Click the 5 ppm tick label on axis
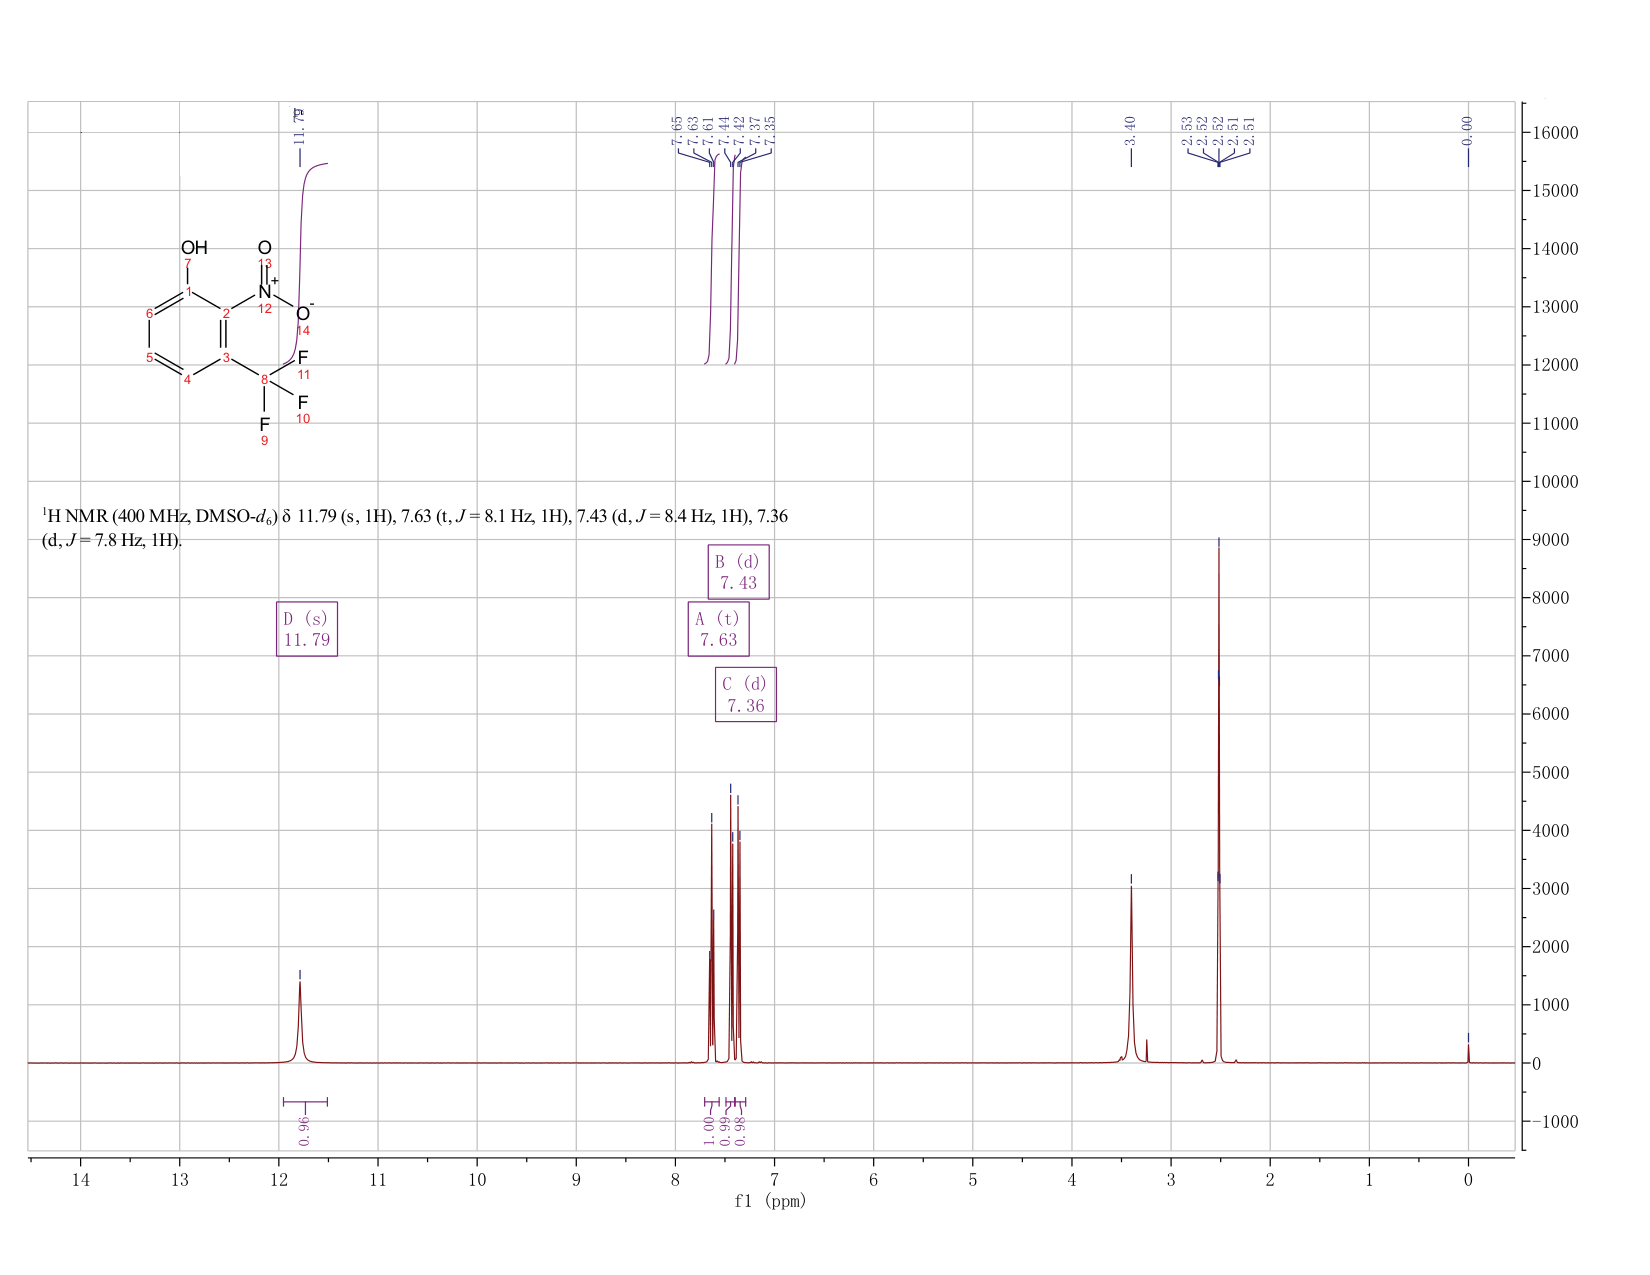The height and width of the screenshot is (1275, 1650). [x=973, y=1180]
